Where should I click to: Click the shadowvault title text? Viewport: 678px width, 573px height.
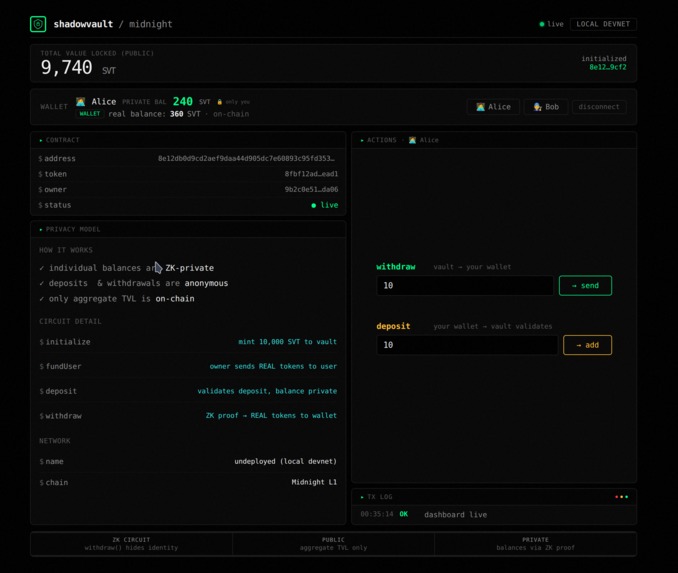tap(83, 24)
